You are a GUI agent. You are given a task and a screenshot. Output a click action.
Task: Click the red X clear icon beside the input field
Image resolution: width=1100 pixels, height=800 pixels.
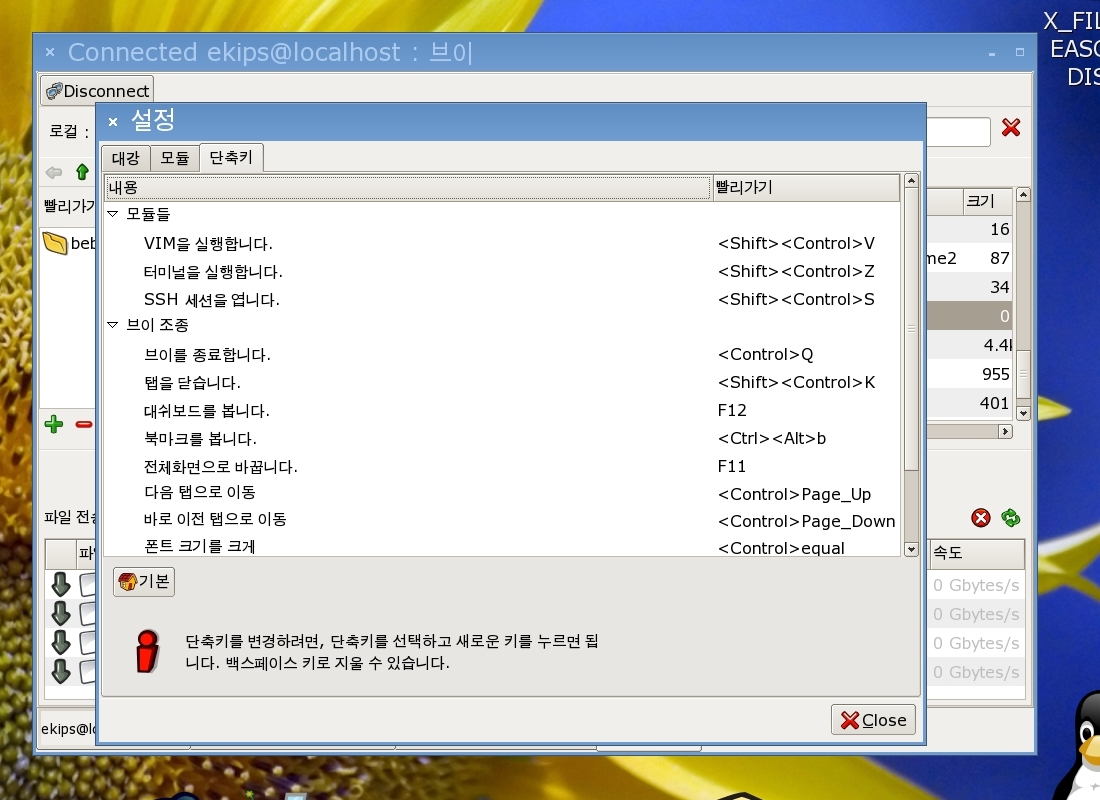pyautogui.click(x=1011, y=128)
